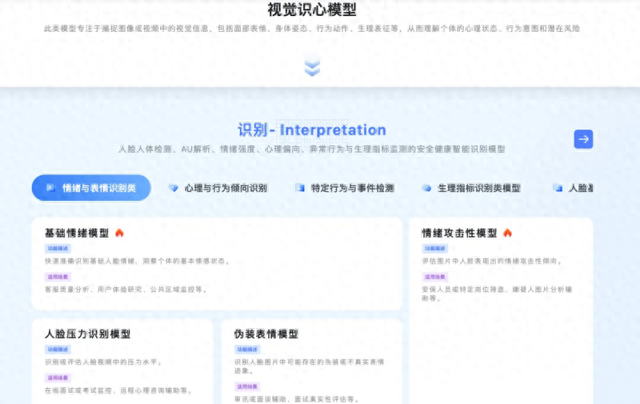Click the purple tag in 基础情绪模型 card

pyautogui.click(x=58, y=277)
